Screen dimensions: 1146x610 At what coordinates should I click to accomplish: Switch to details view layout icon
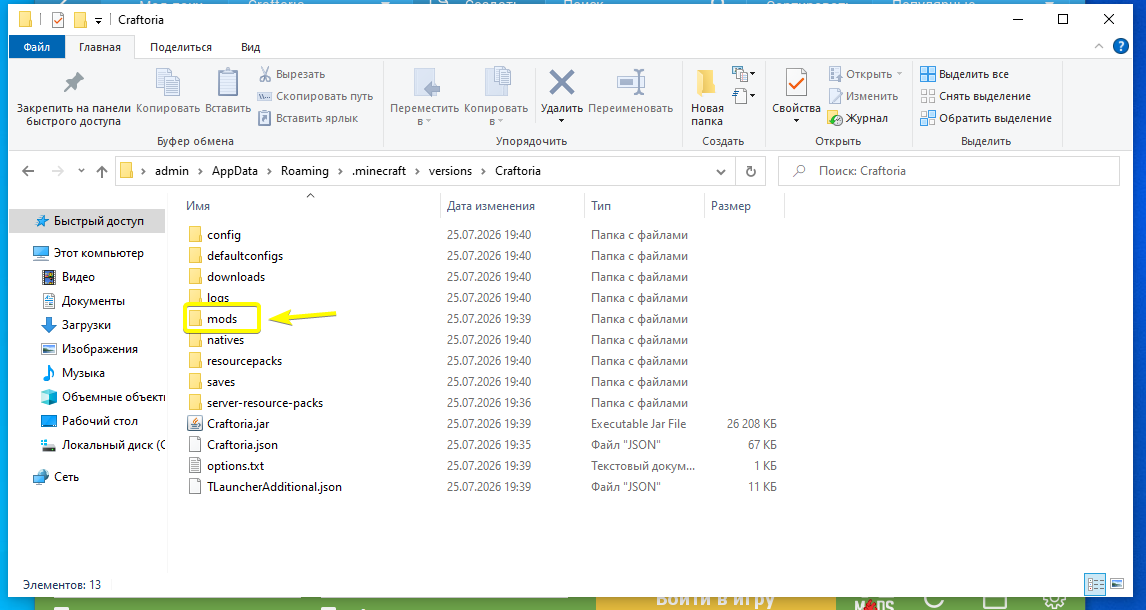pyautogui.click(x=1095, y=584)
